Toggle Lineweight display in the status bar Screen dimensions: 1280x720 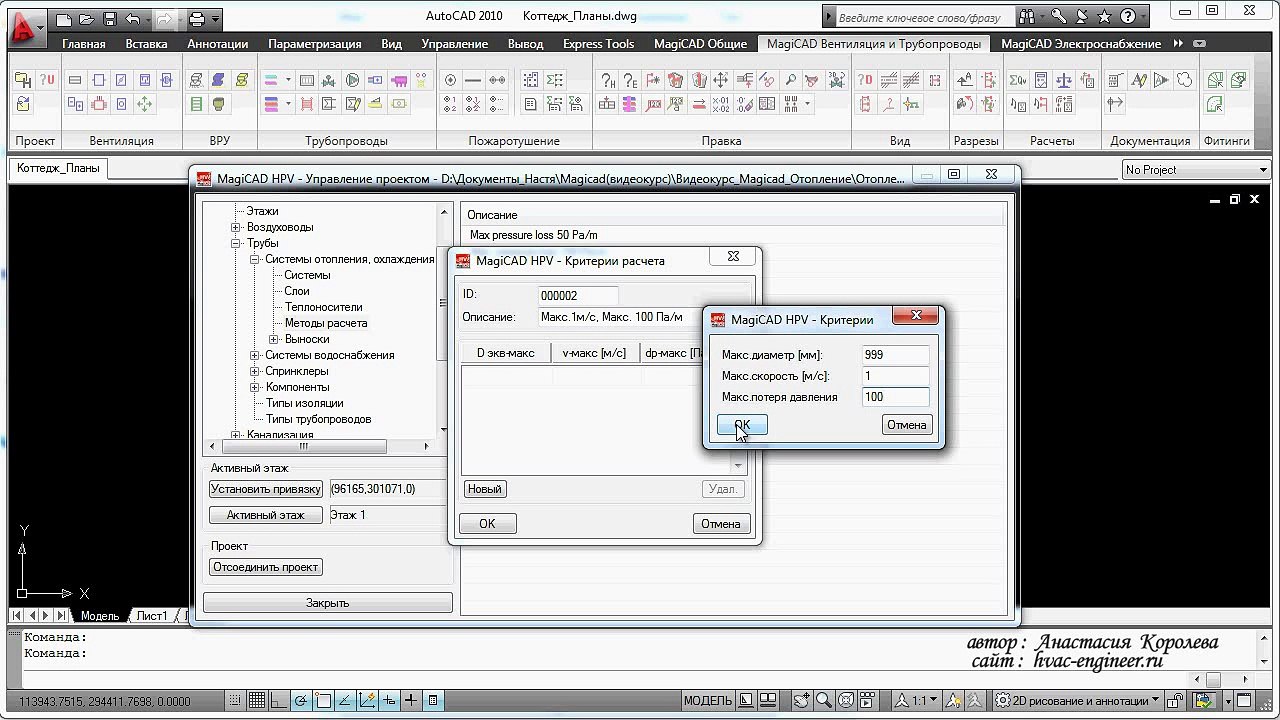[x=411, y=701]
